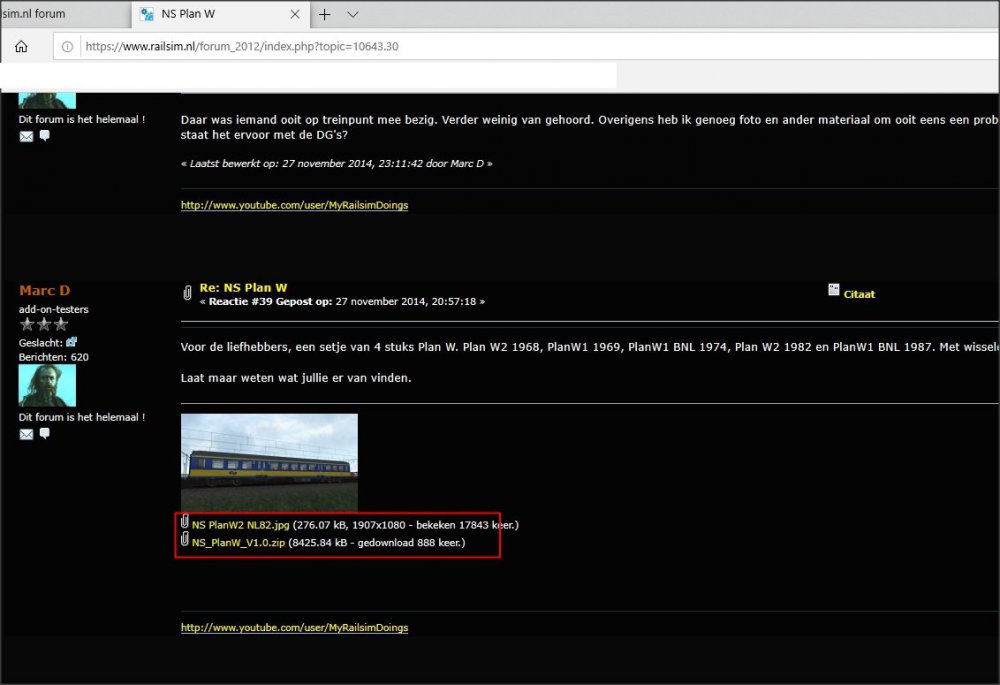Image resolution: width=1000 pixels, height=685 pixels.
Task: Click the site info icon in address bar
Action: pyautogui.click(x=67, y=46)
